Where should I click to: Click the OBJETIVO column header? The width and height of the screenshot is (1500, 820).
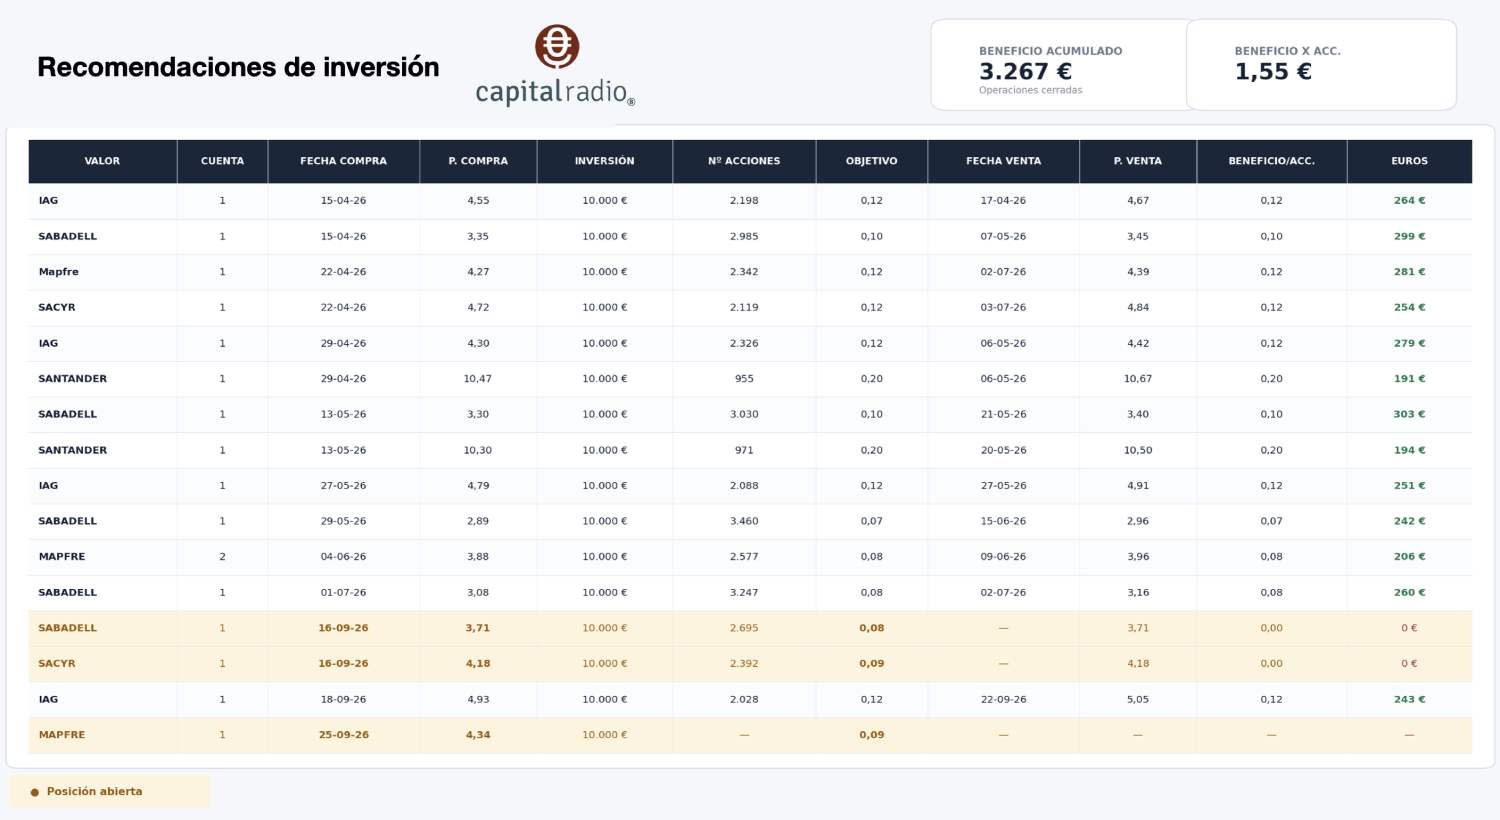[x=871, y=161]
